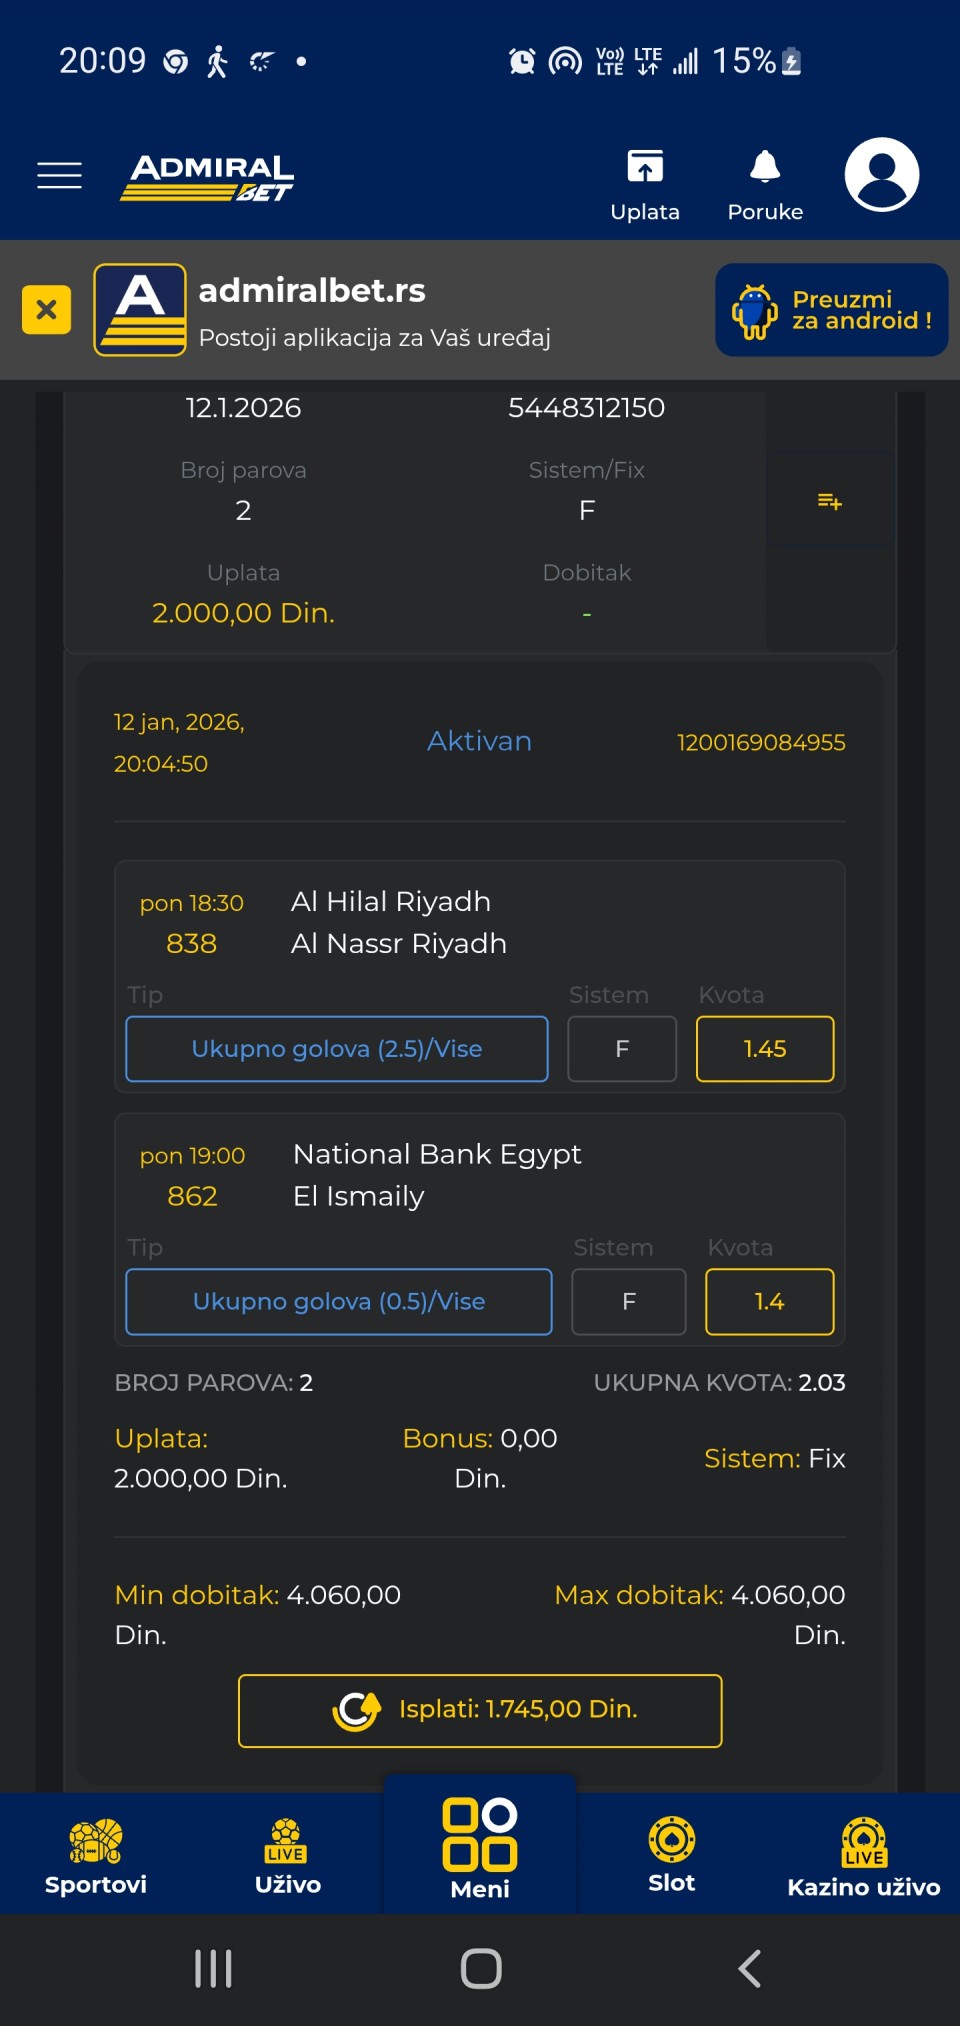Switch to Sportovi tab
960x2026 pixels.
[96, 1856]
